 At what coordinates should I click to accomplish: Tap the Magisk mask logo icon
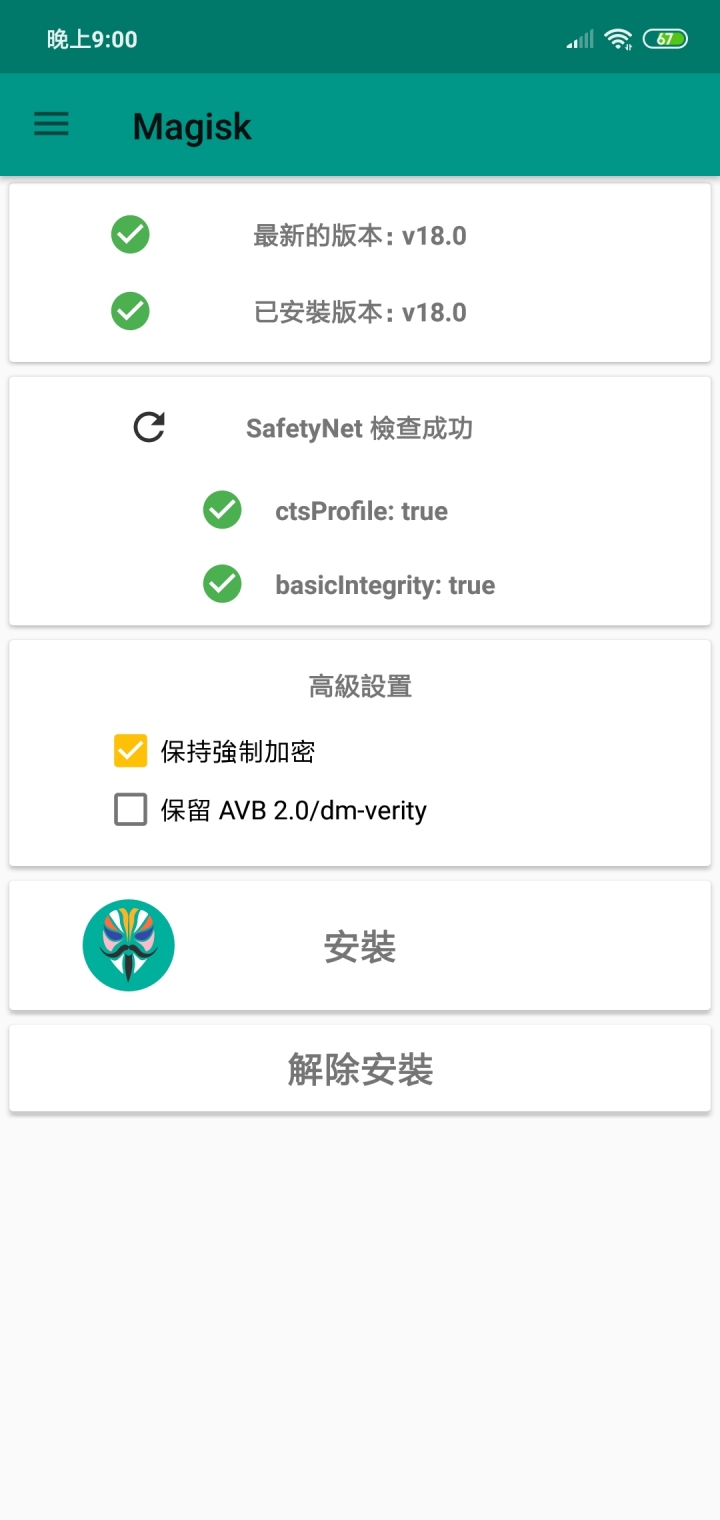click(x=129, y=946)
